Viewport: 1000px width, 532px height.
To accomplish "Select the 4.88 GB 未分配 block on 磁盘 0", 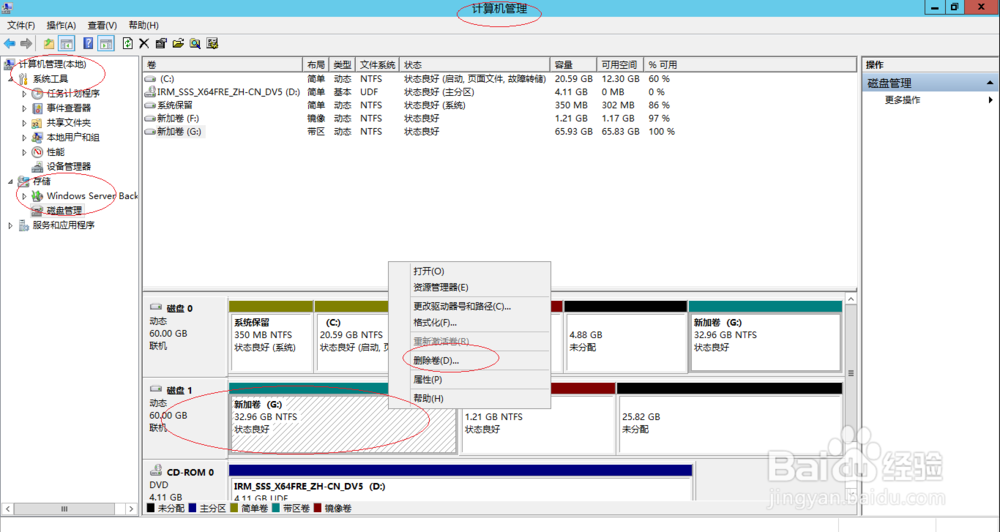I will (x=626, y=336).
